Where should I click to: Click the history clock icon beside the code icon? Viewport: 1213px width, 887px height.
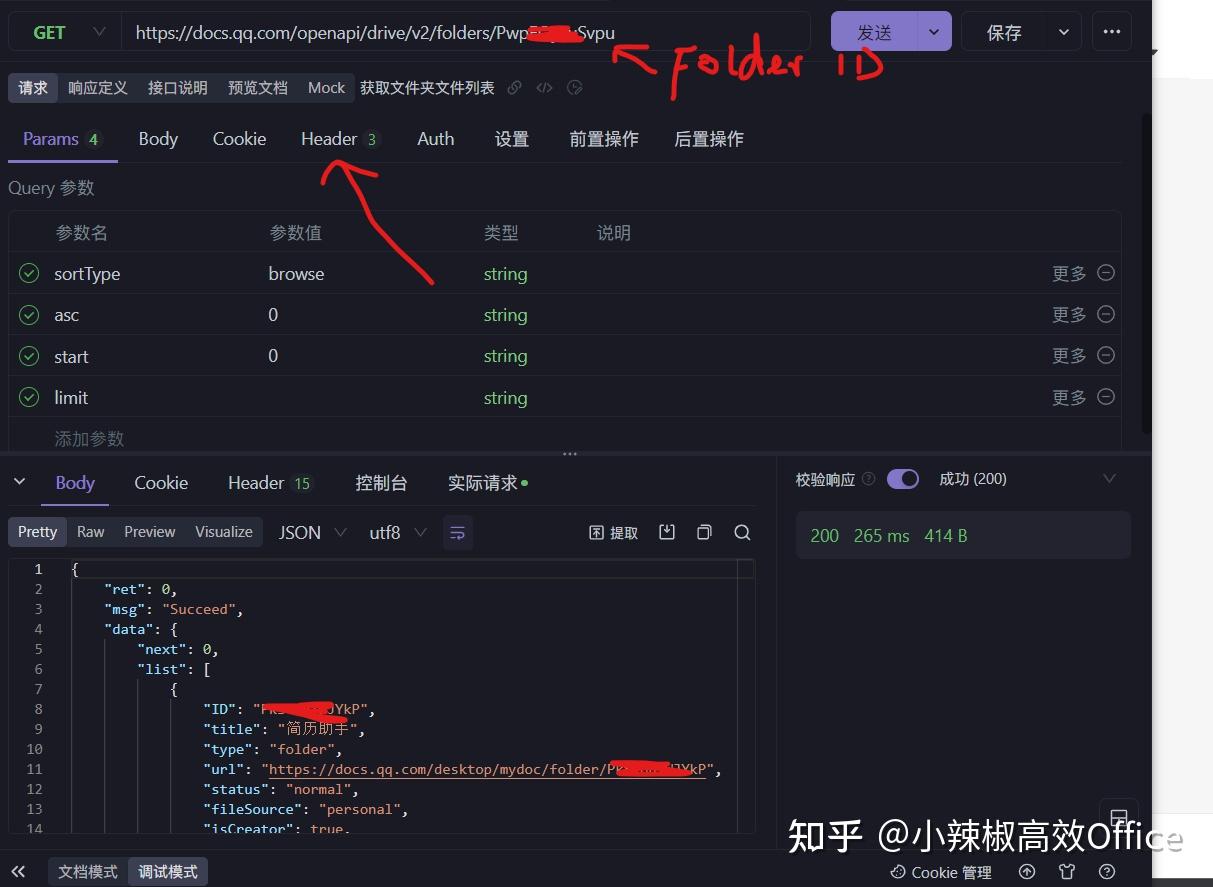[x=575, y=88]
